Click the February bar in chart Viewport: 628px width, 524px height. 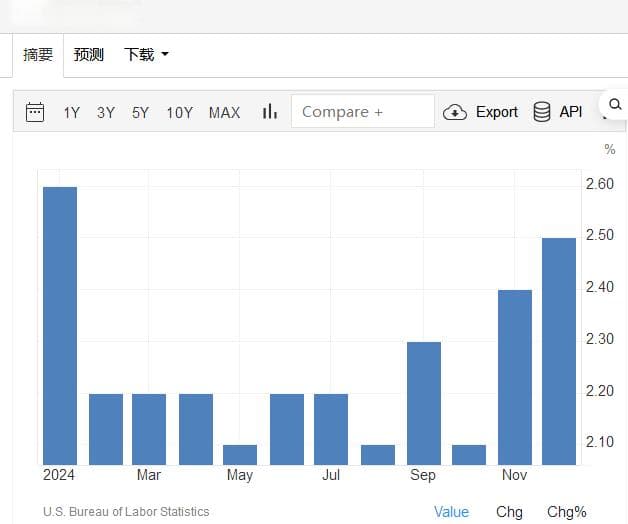[106, 429]
